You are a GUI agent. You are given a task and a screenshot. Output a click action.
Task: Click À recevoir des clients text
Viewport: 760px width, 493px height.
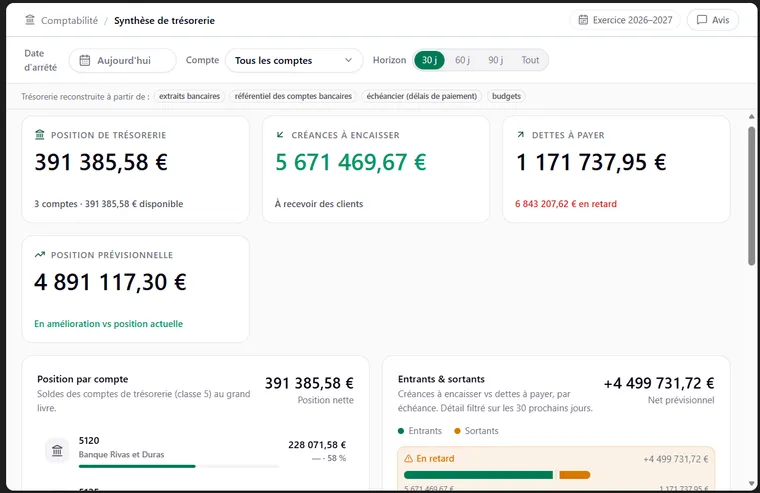[x=318, y=204]
